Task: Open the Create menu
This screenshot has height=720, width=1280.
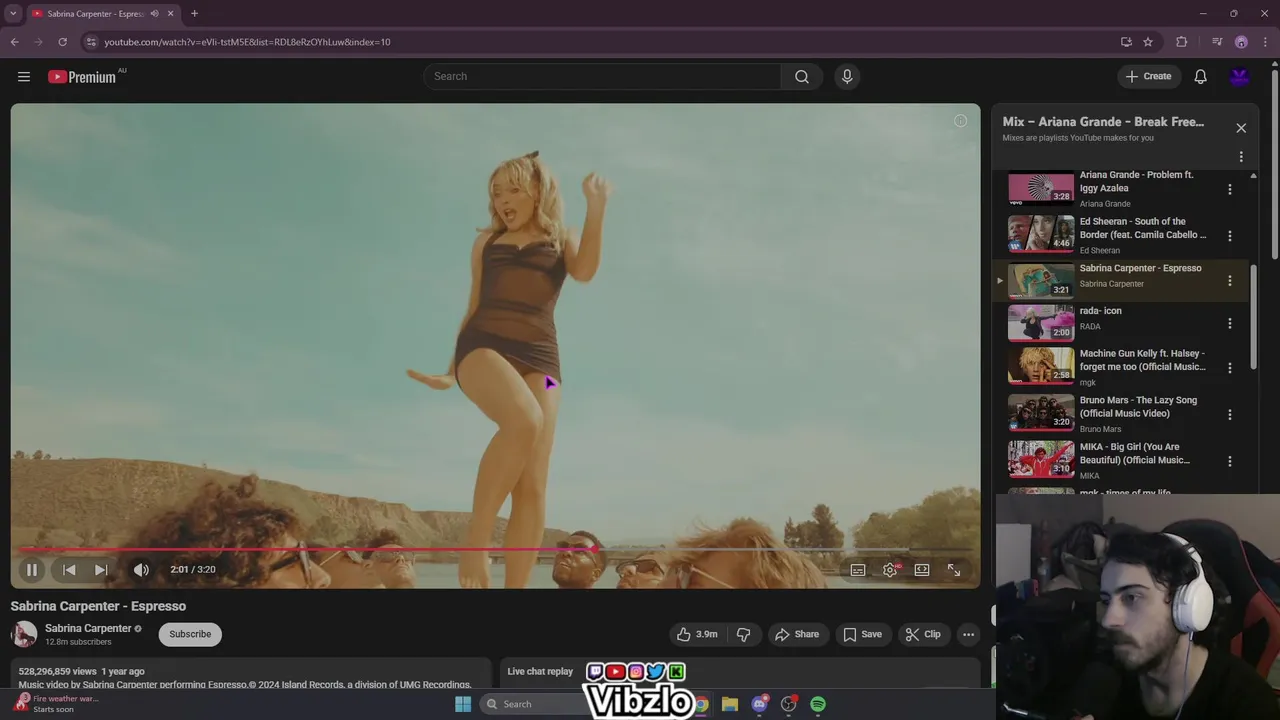Action: (x=1148, y=76)
